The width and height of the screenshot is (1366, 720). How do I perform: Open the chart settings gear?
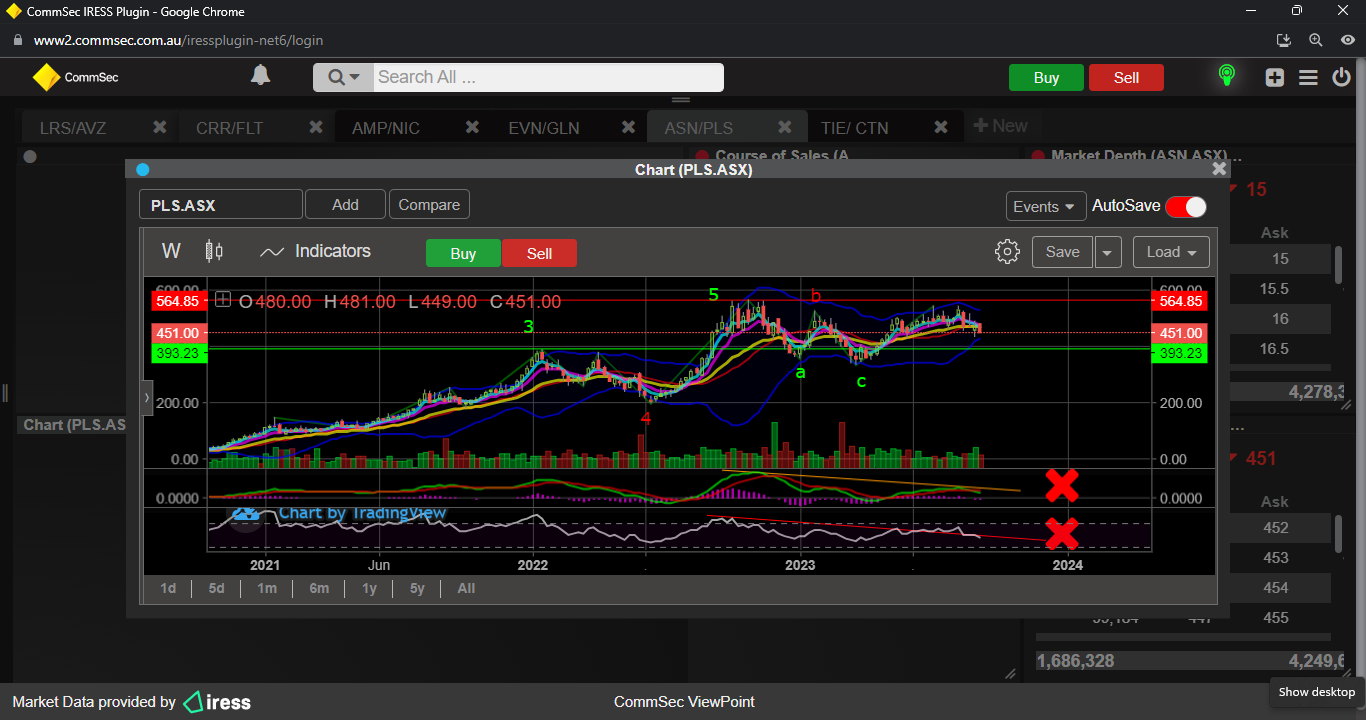1007,252
